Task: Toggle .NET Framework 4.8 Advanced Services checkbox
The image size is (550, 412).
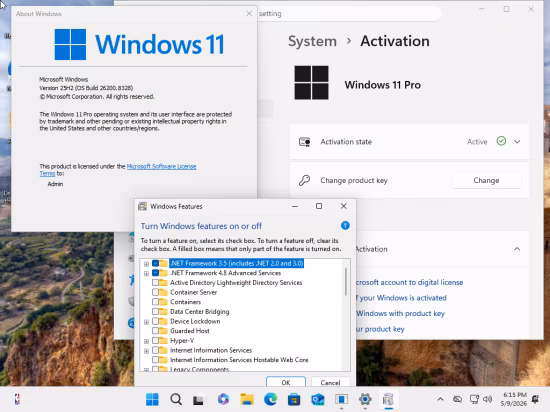Action: 155,273
